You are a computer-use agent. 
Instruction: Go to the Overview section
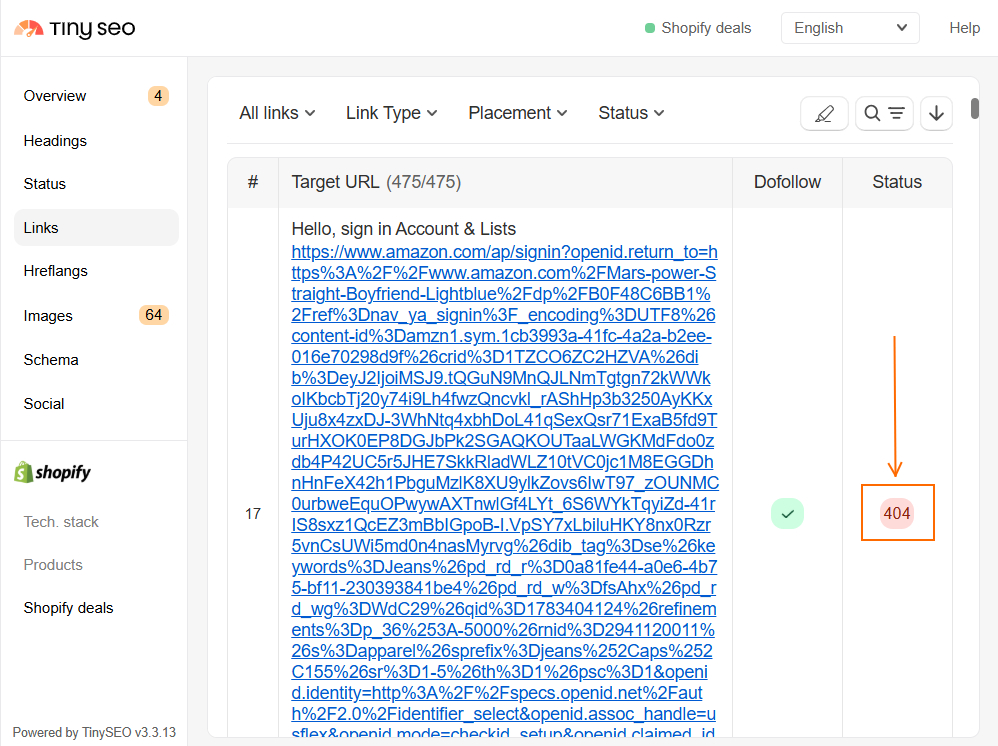coord(96,96)
